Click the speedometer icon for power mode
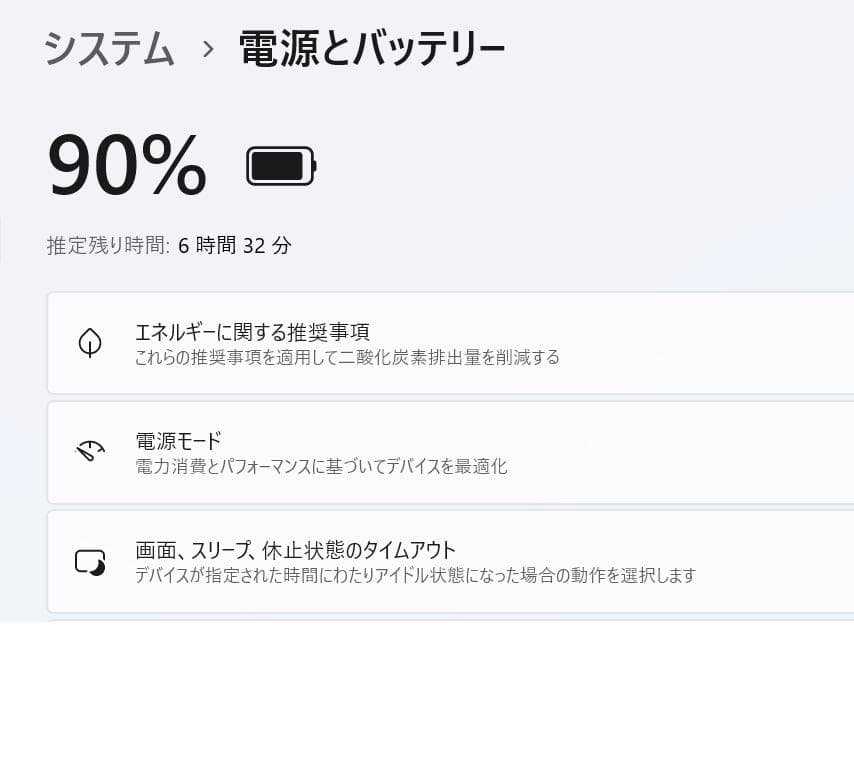854x784 pixels. [x=90, y=452]
